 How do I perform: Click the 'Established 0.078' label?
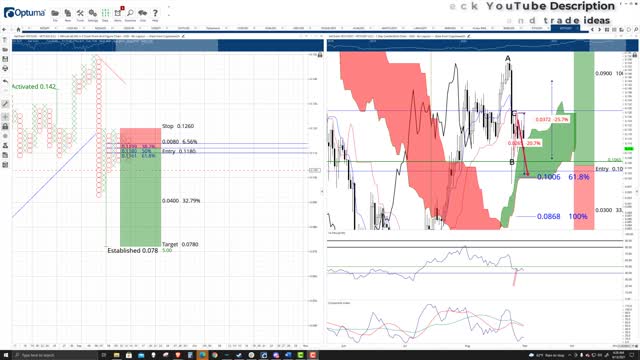pyautogui.click(x=133, y=251)
